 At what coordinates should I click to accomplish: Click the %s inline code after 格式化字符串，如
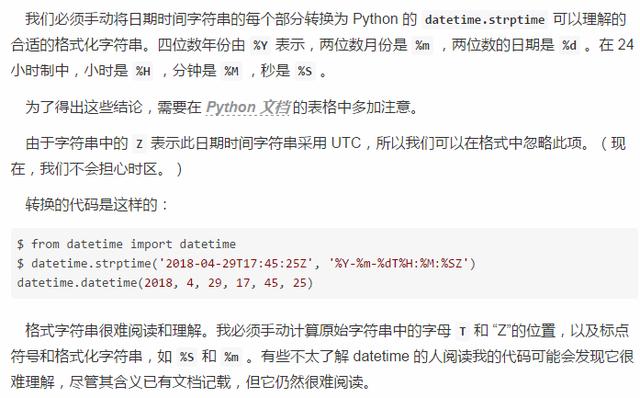(187, 357)
